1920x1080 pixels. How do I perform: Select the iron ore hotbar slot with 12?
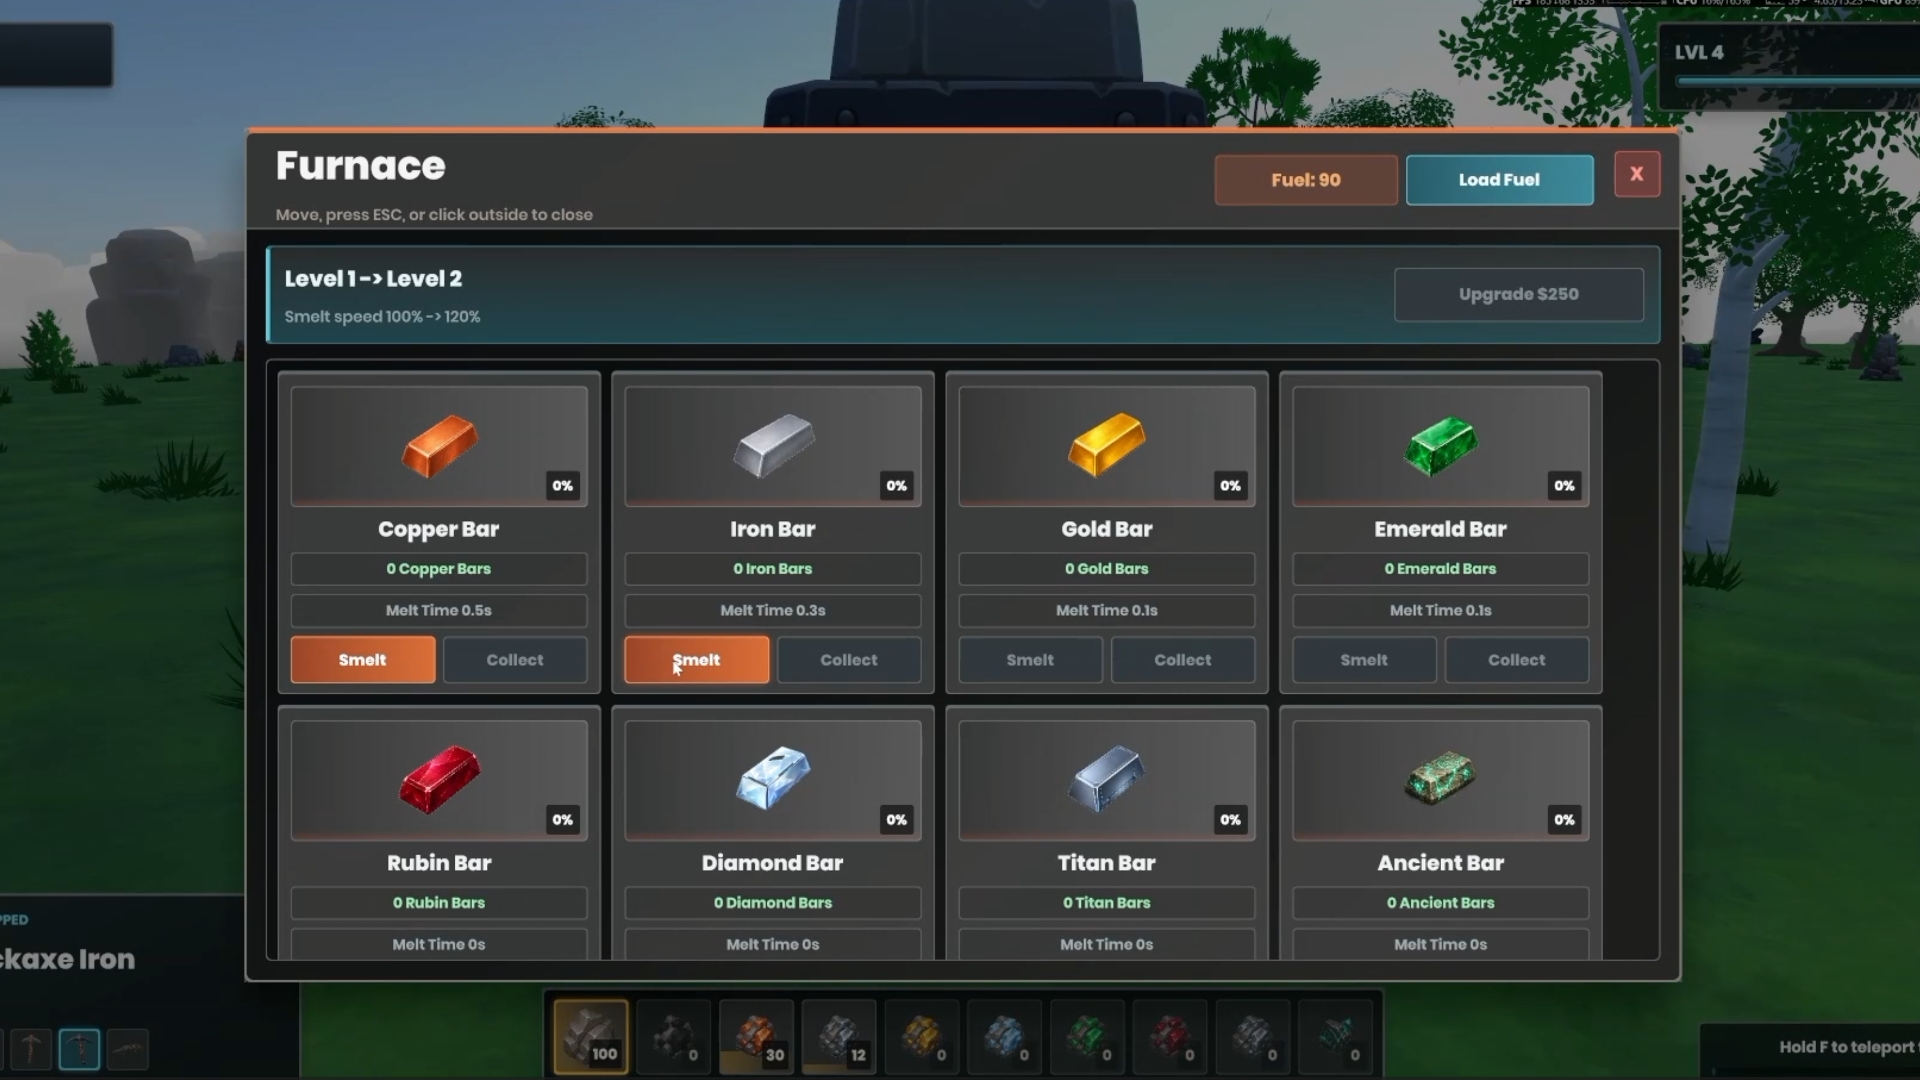pos(839,1037)
